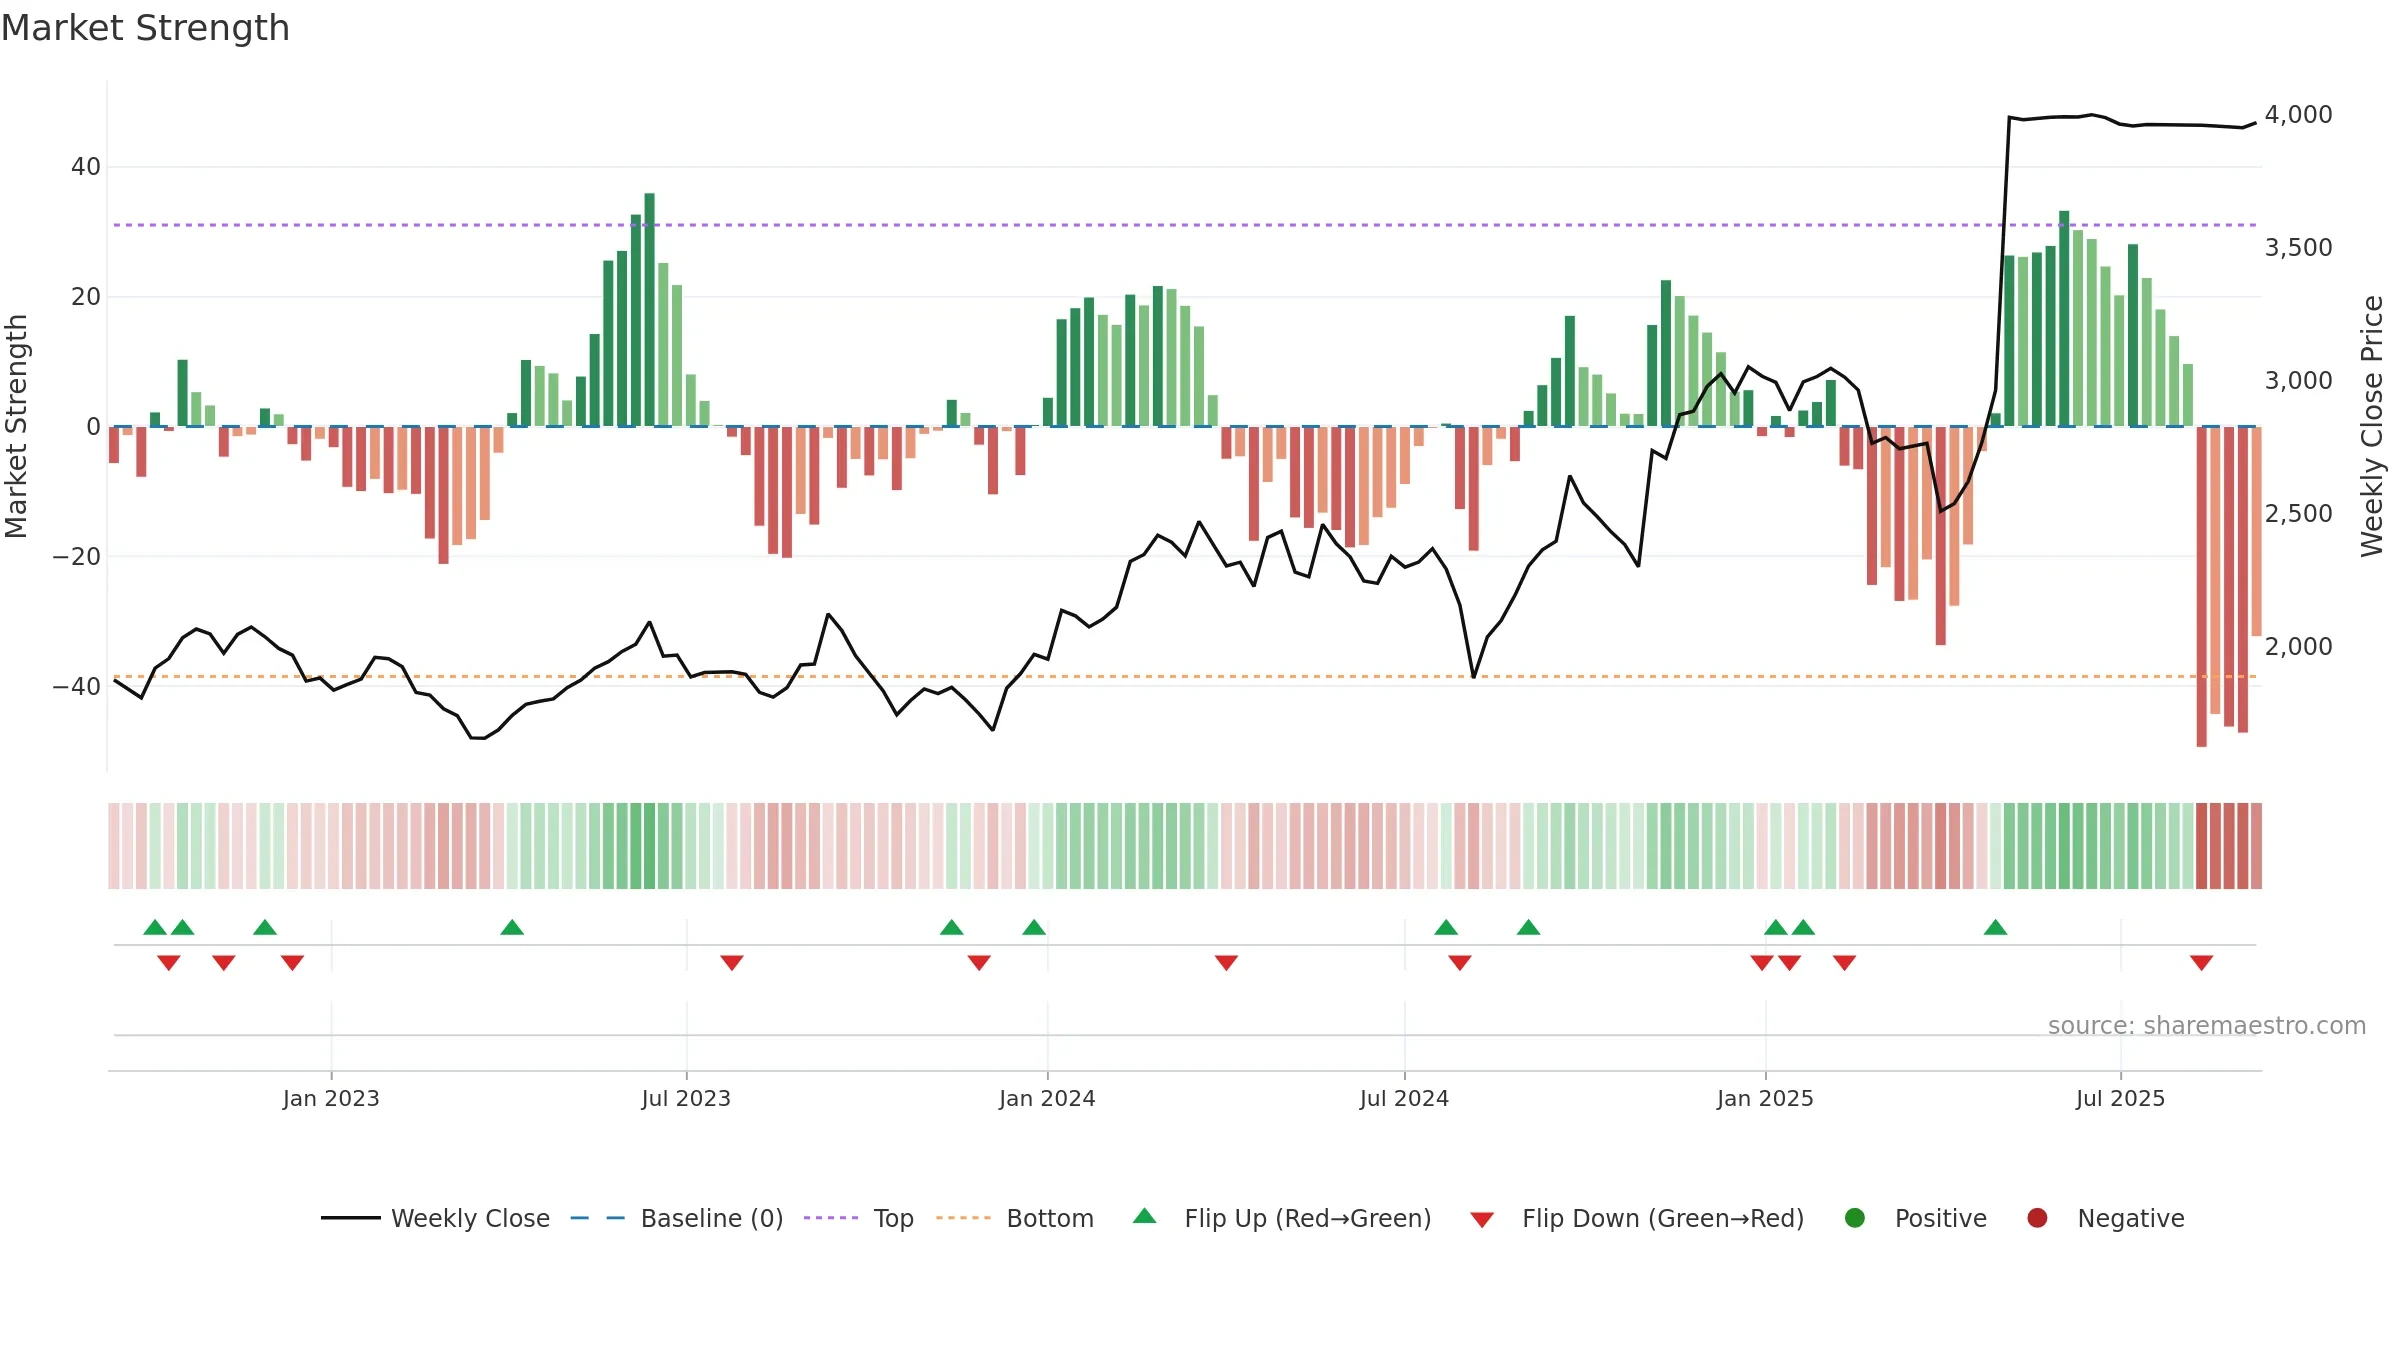Screen dimensions: 2400x1350
Task: Toggle the 'Negative' legend label
Action: pyautogui.click(x=2131, y=1218)
